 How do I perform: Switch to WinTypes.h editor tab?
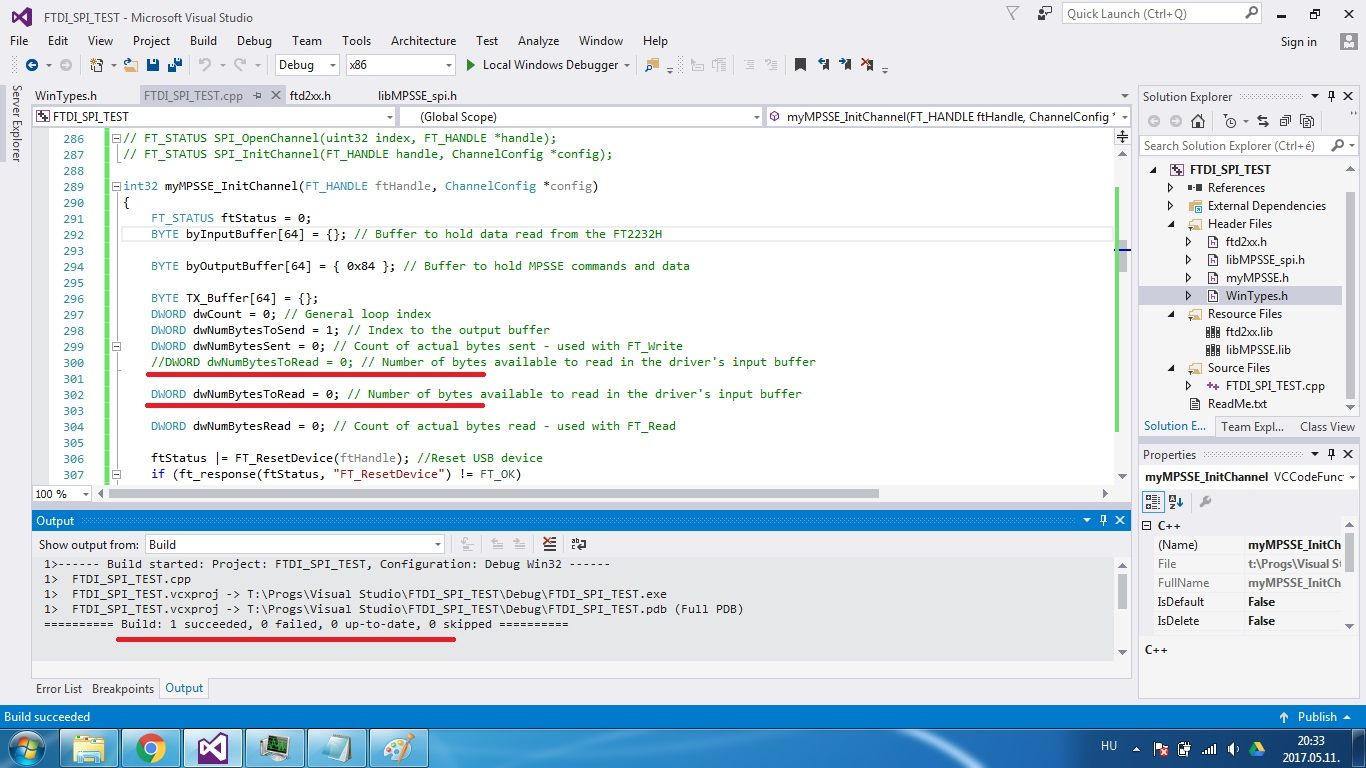[x=66, y=96]
